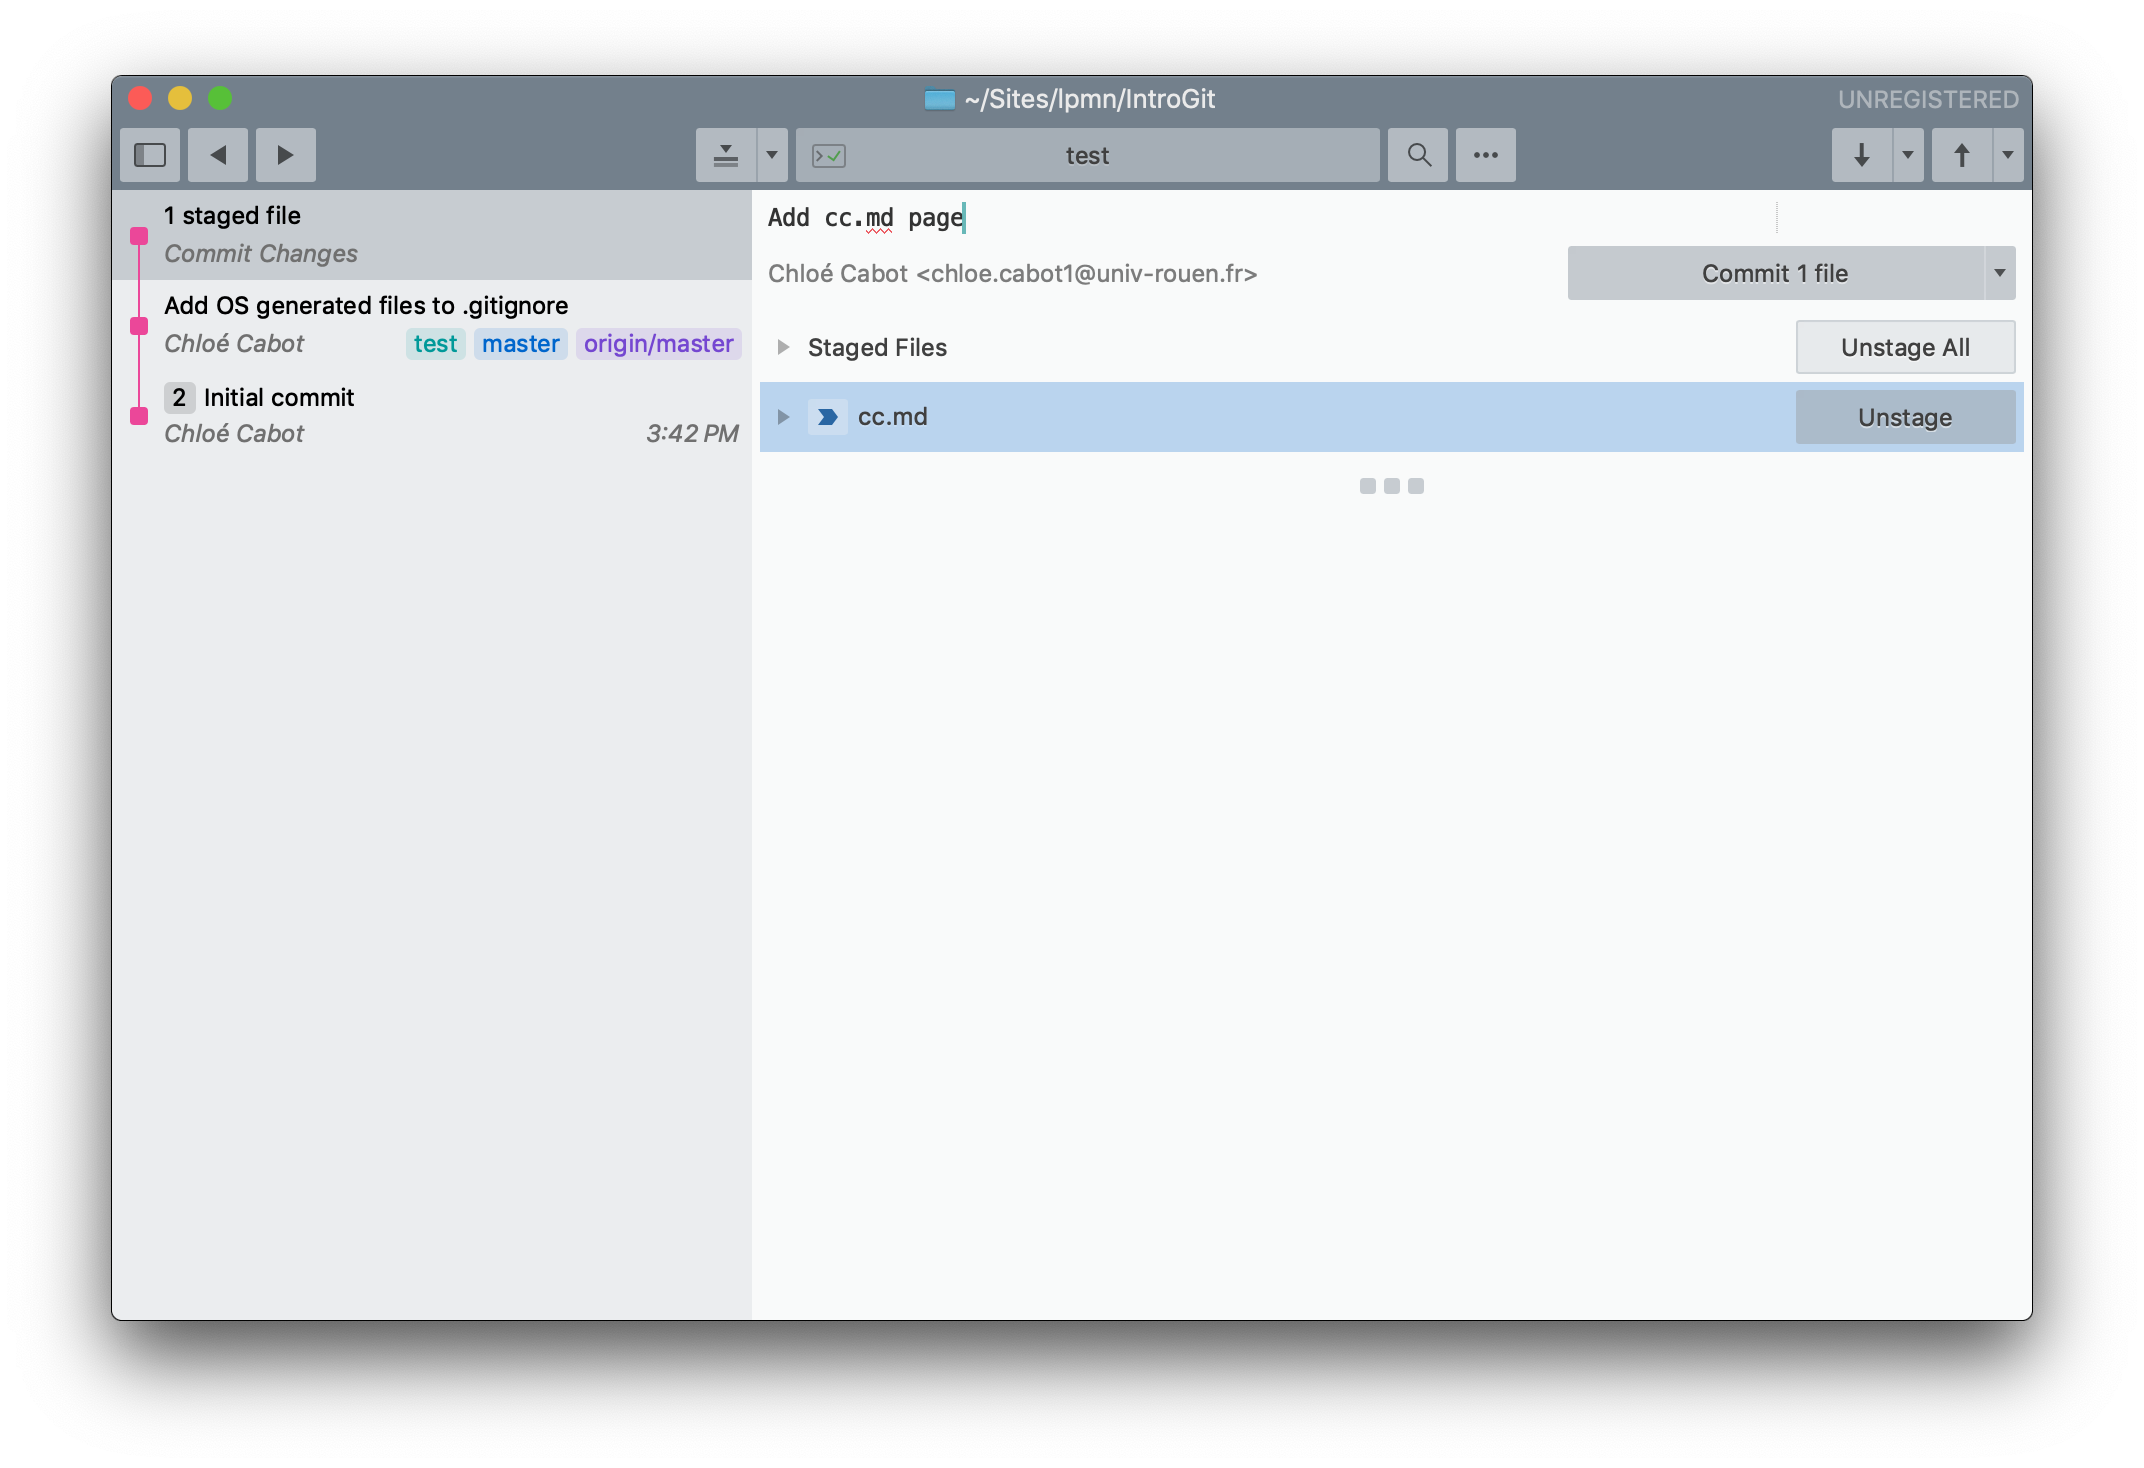Select the '1 staged file' commit entry
Screen dimensions: 2144x1468
click(432, 235)
